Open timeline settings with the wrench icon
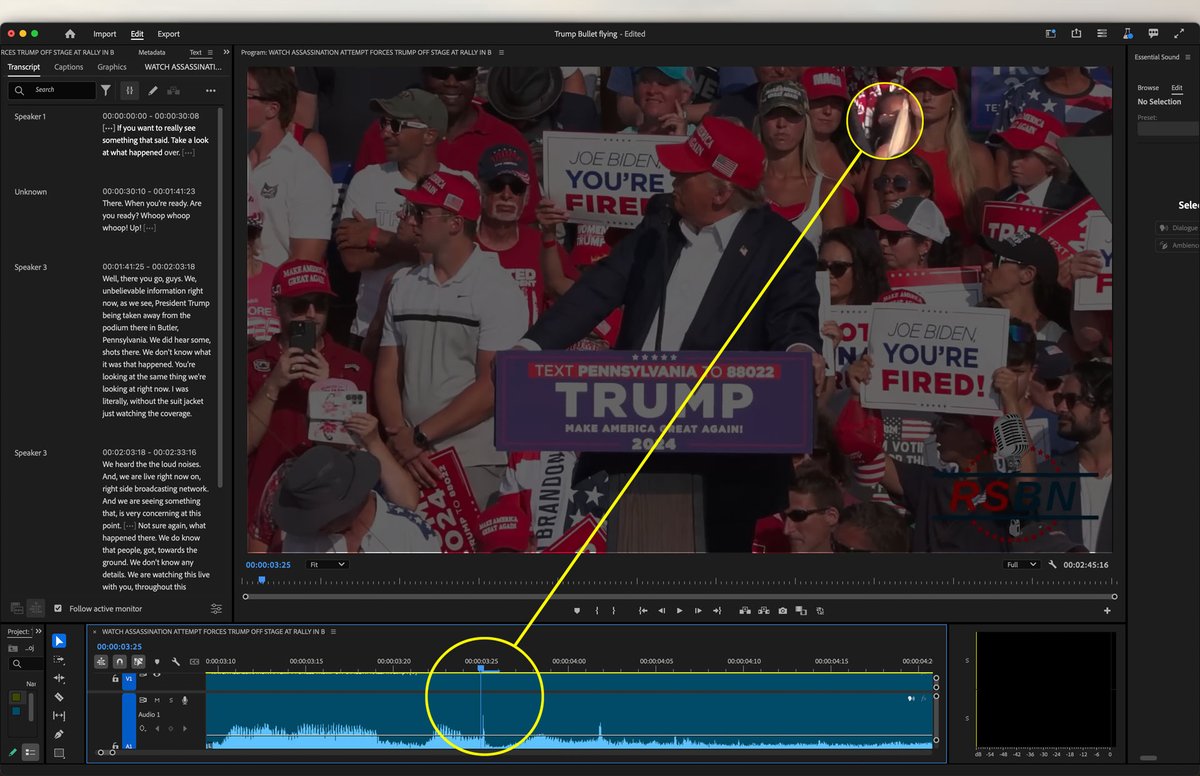 point(176,661)
